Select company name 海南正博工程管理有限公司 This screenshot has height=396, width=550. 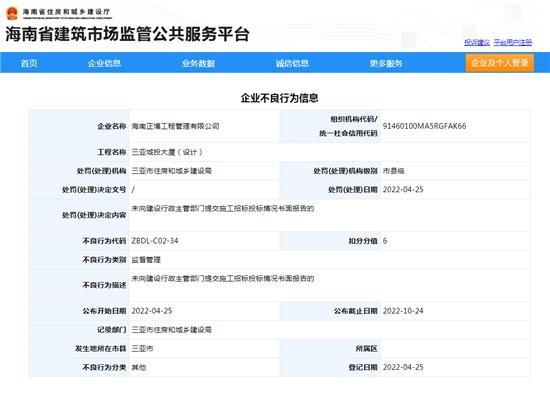pyautogui.click(x=175, y=126)
